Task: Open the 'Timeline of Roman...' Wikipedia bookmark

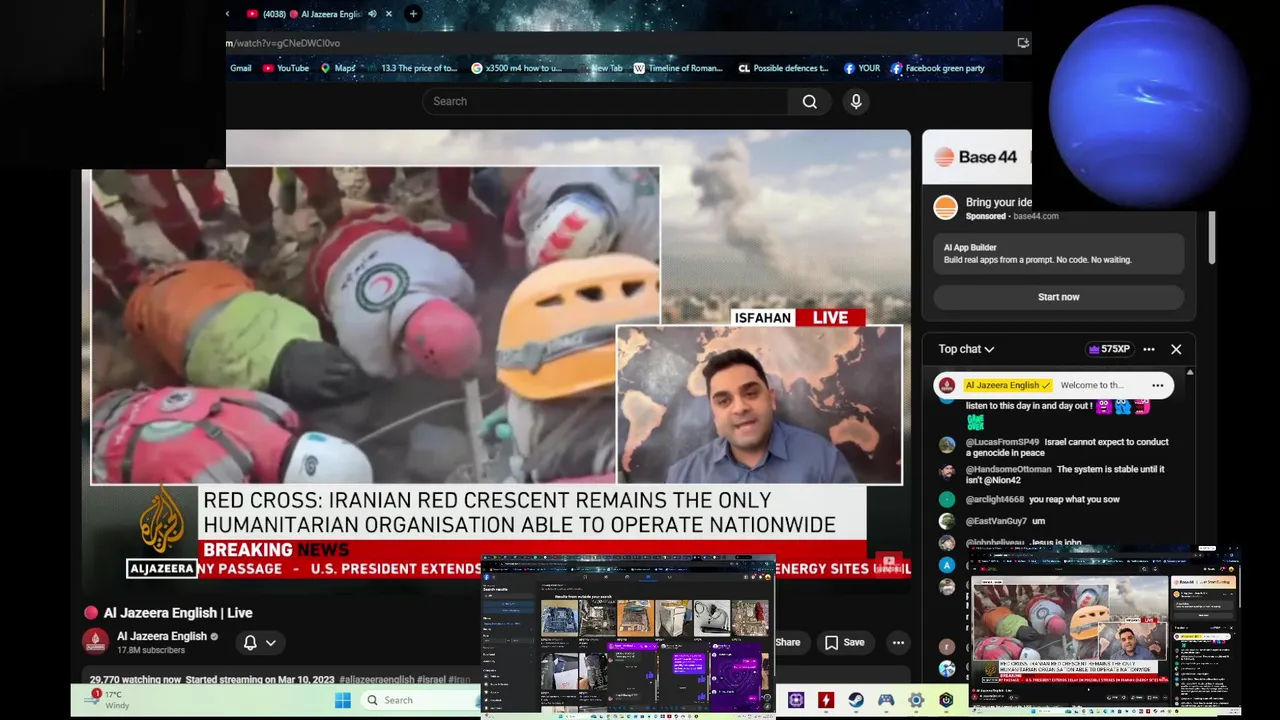Action: [x=678, y=68]
